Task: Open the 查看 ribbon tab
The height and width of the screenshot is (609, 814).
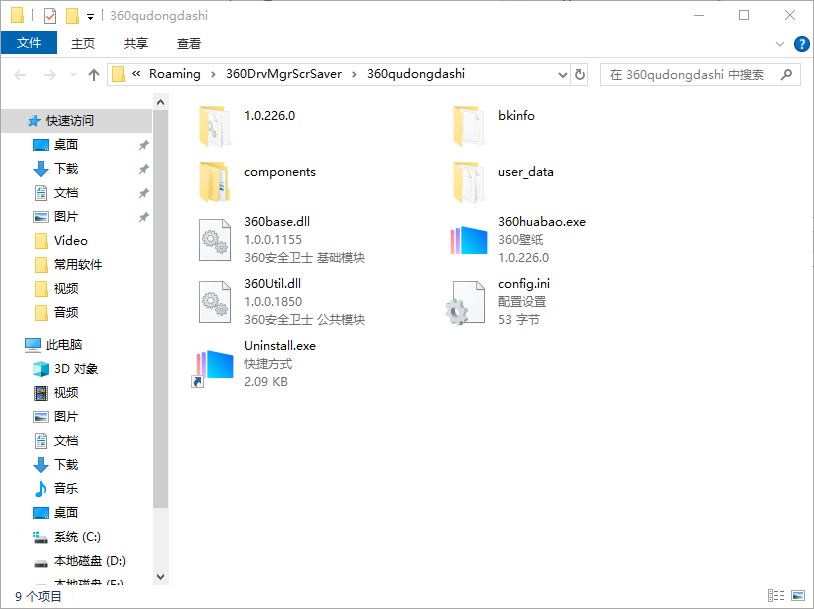Action: click(189, 44)
